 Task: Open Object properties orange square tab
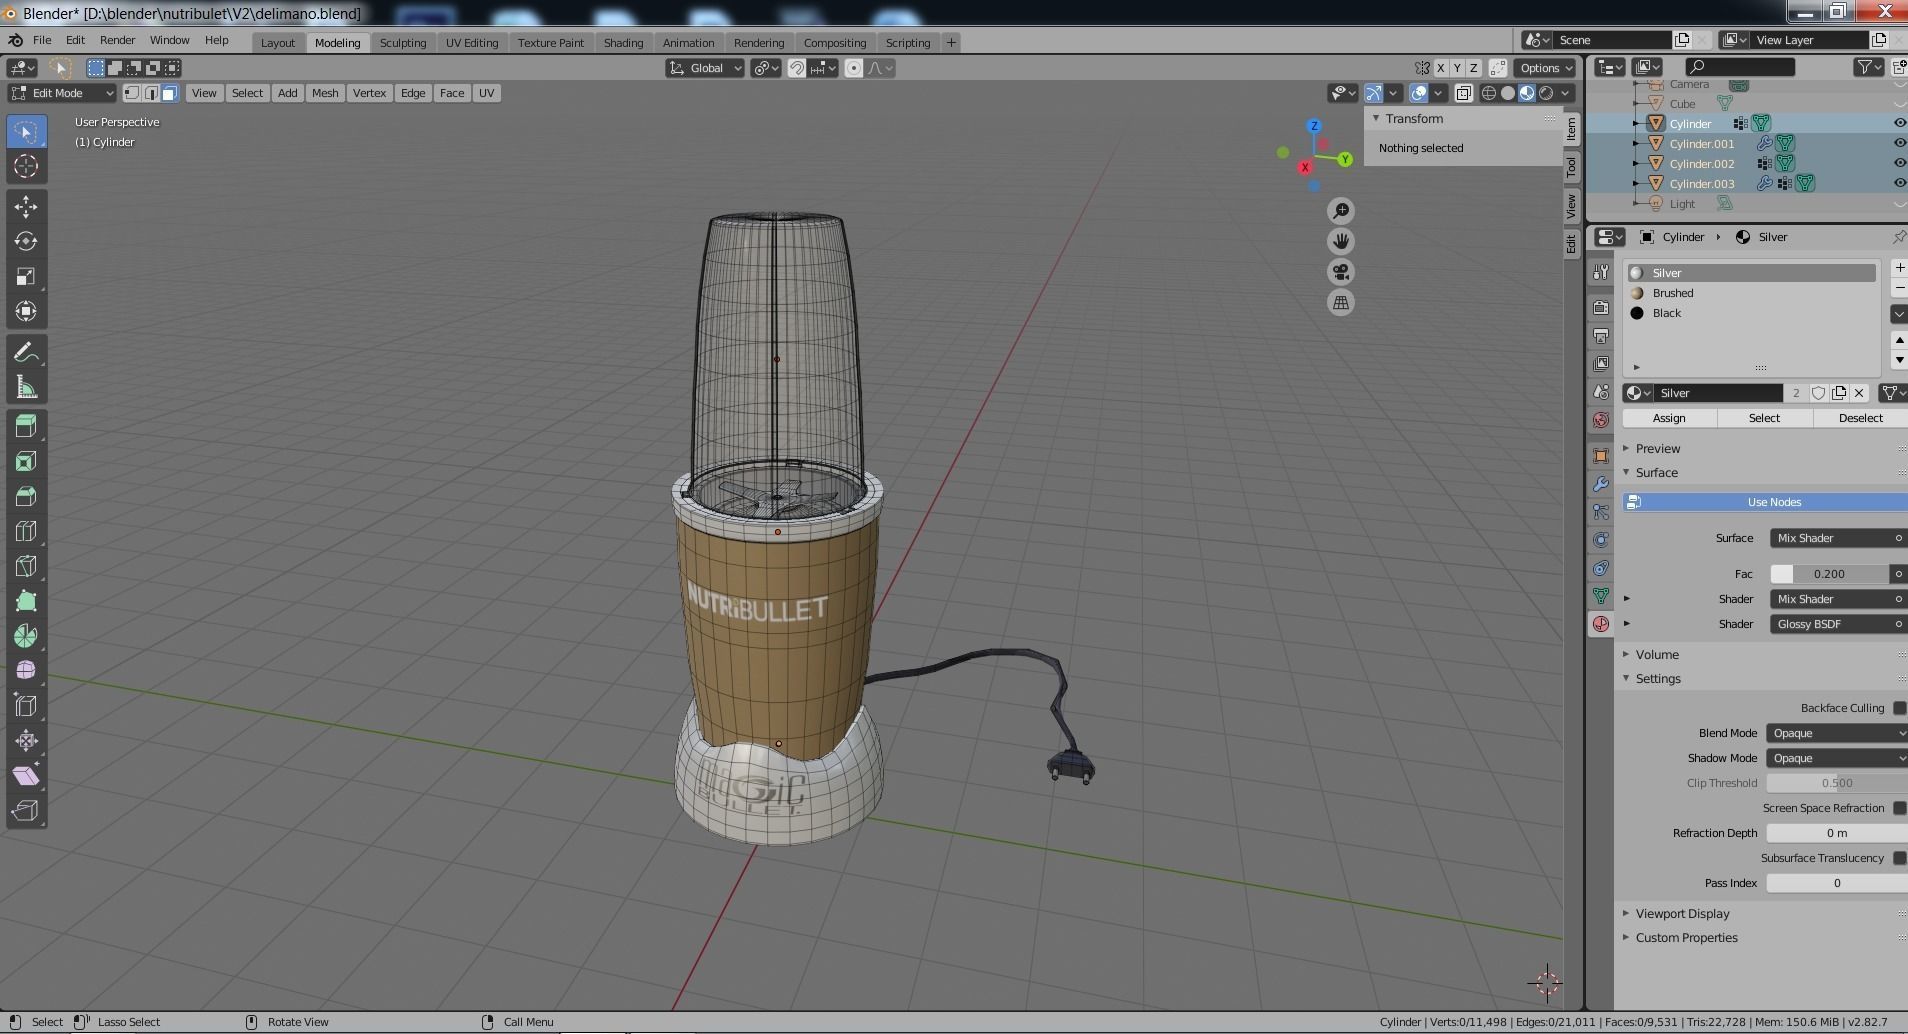pos(1601,456)
